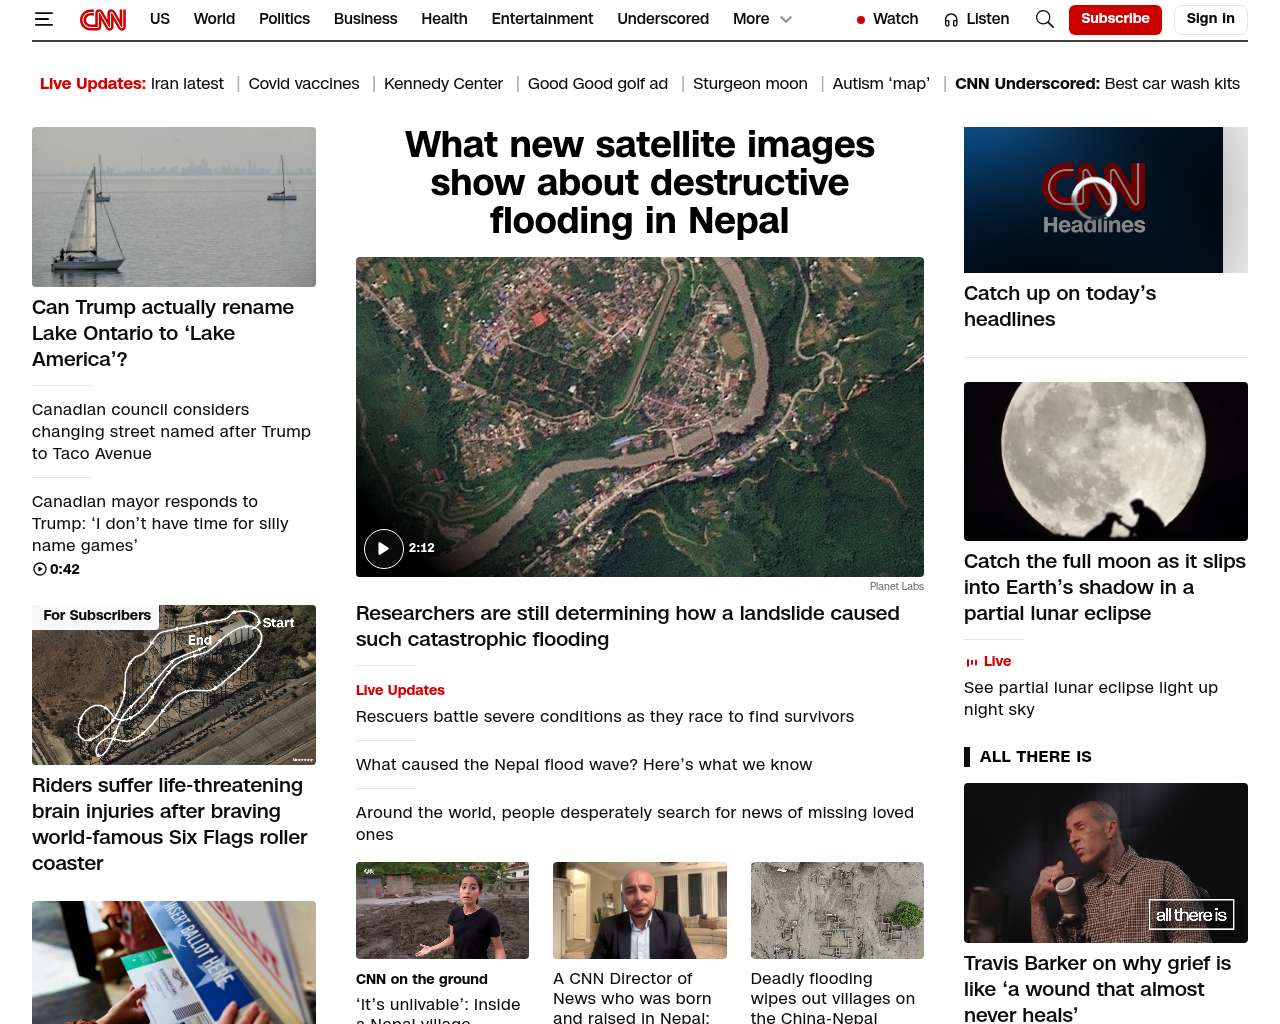Open the Entertainment section
This screenshot has height=1024, width=1280.
click(x=542, y=19)
